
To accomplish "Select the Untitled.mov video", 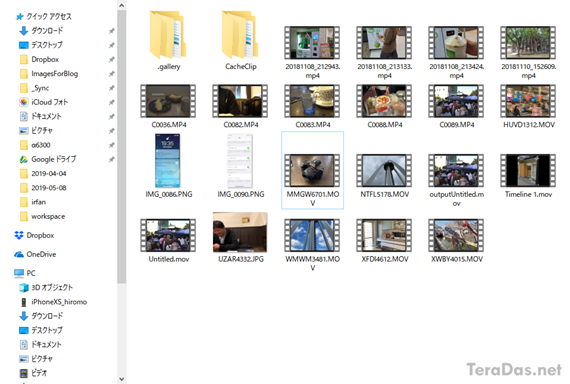I will click(x=168, y=240).
